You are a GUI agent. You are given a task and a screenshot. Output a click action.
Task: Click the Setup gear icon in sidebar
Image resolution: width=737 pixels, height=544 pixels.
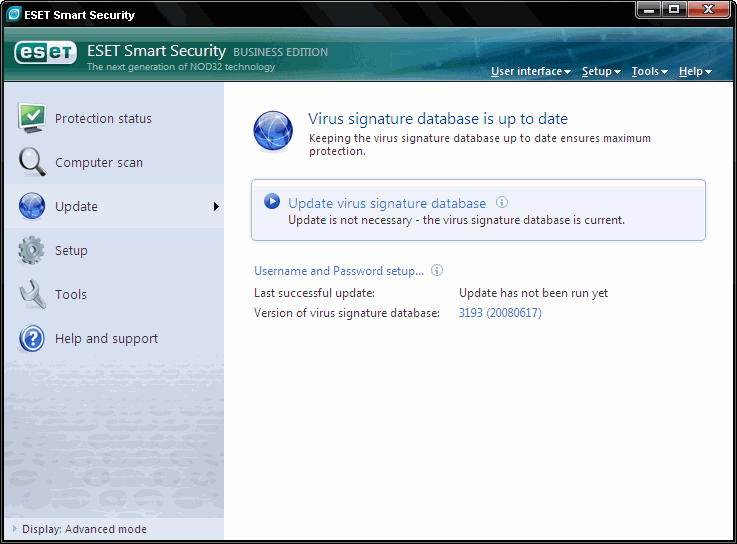point(31,250)
